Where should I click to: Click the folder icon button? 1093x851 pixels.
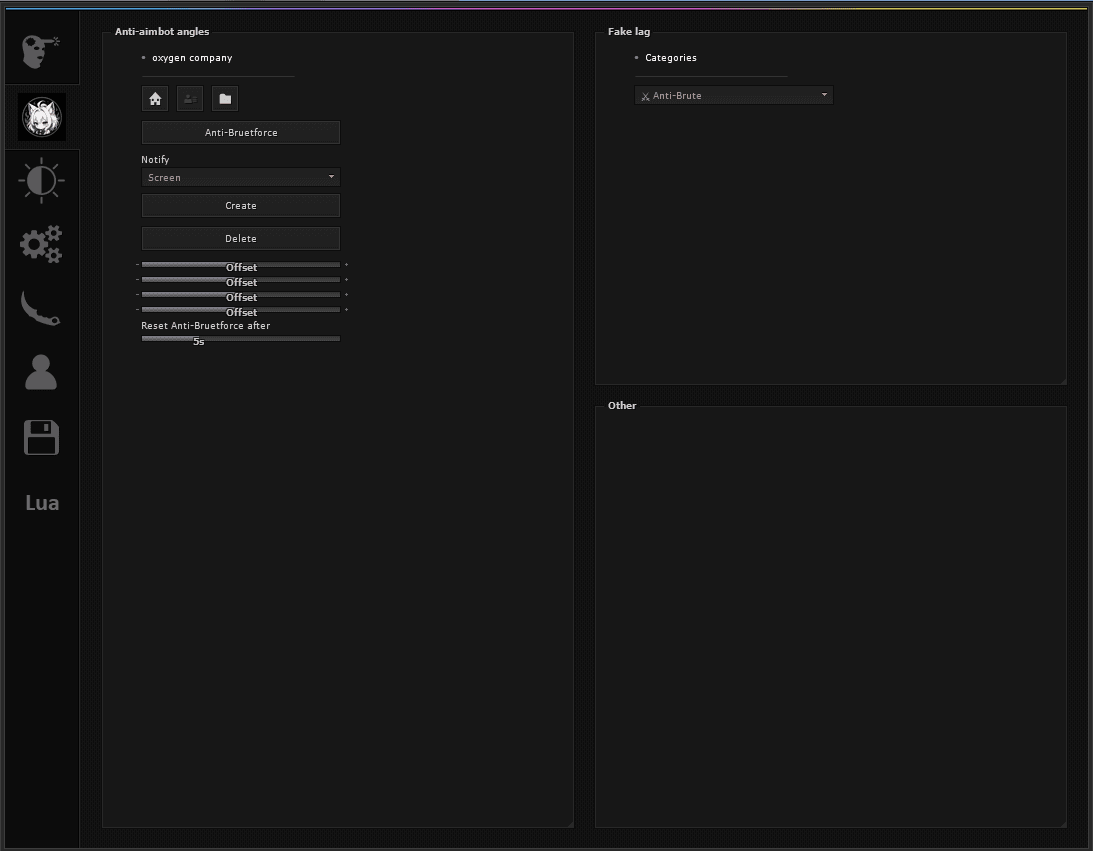(x=224, y=98)
